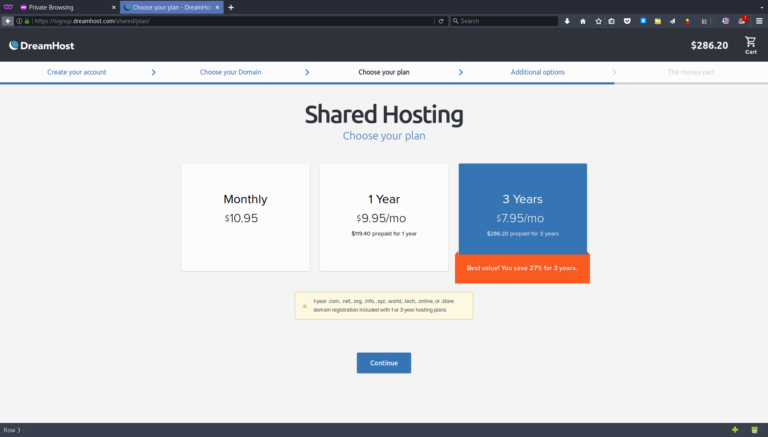
Task: Select the Choose your plan step
Action: [x=384, y=72]
